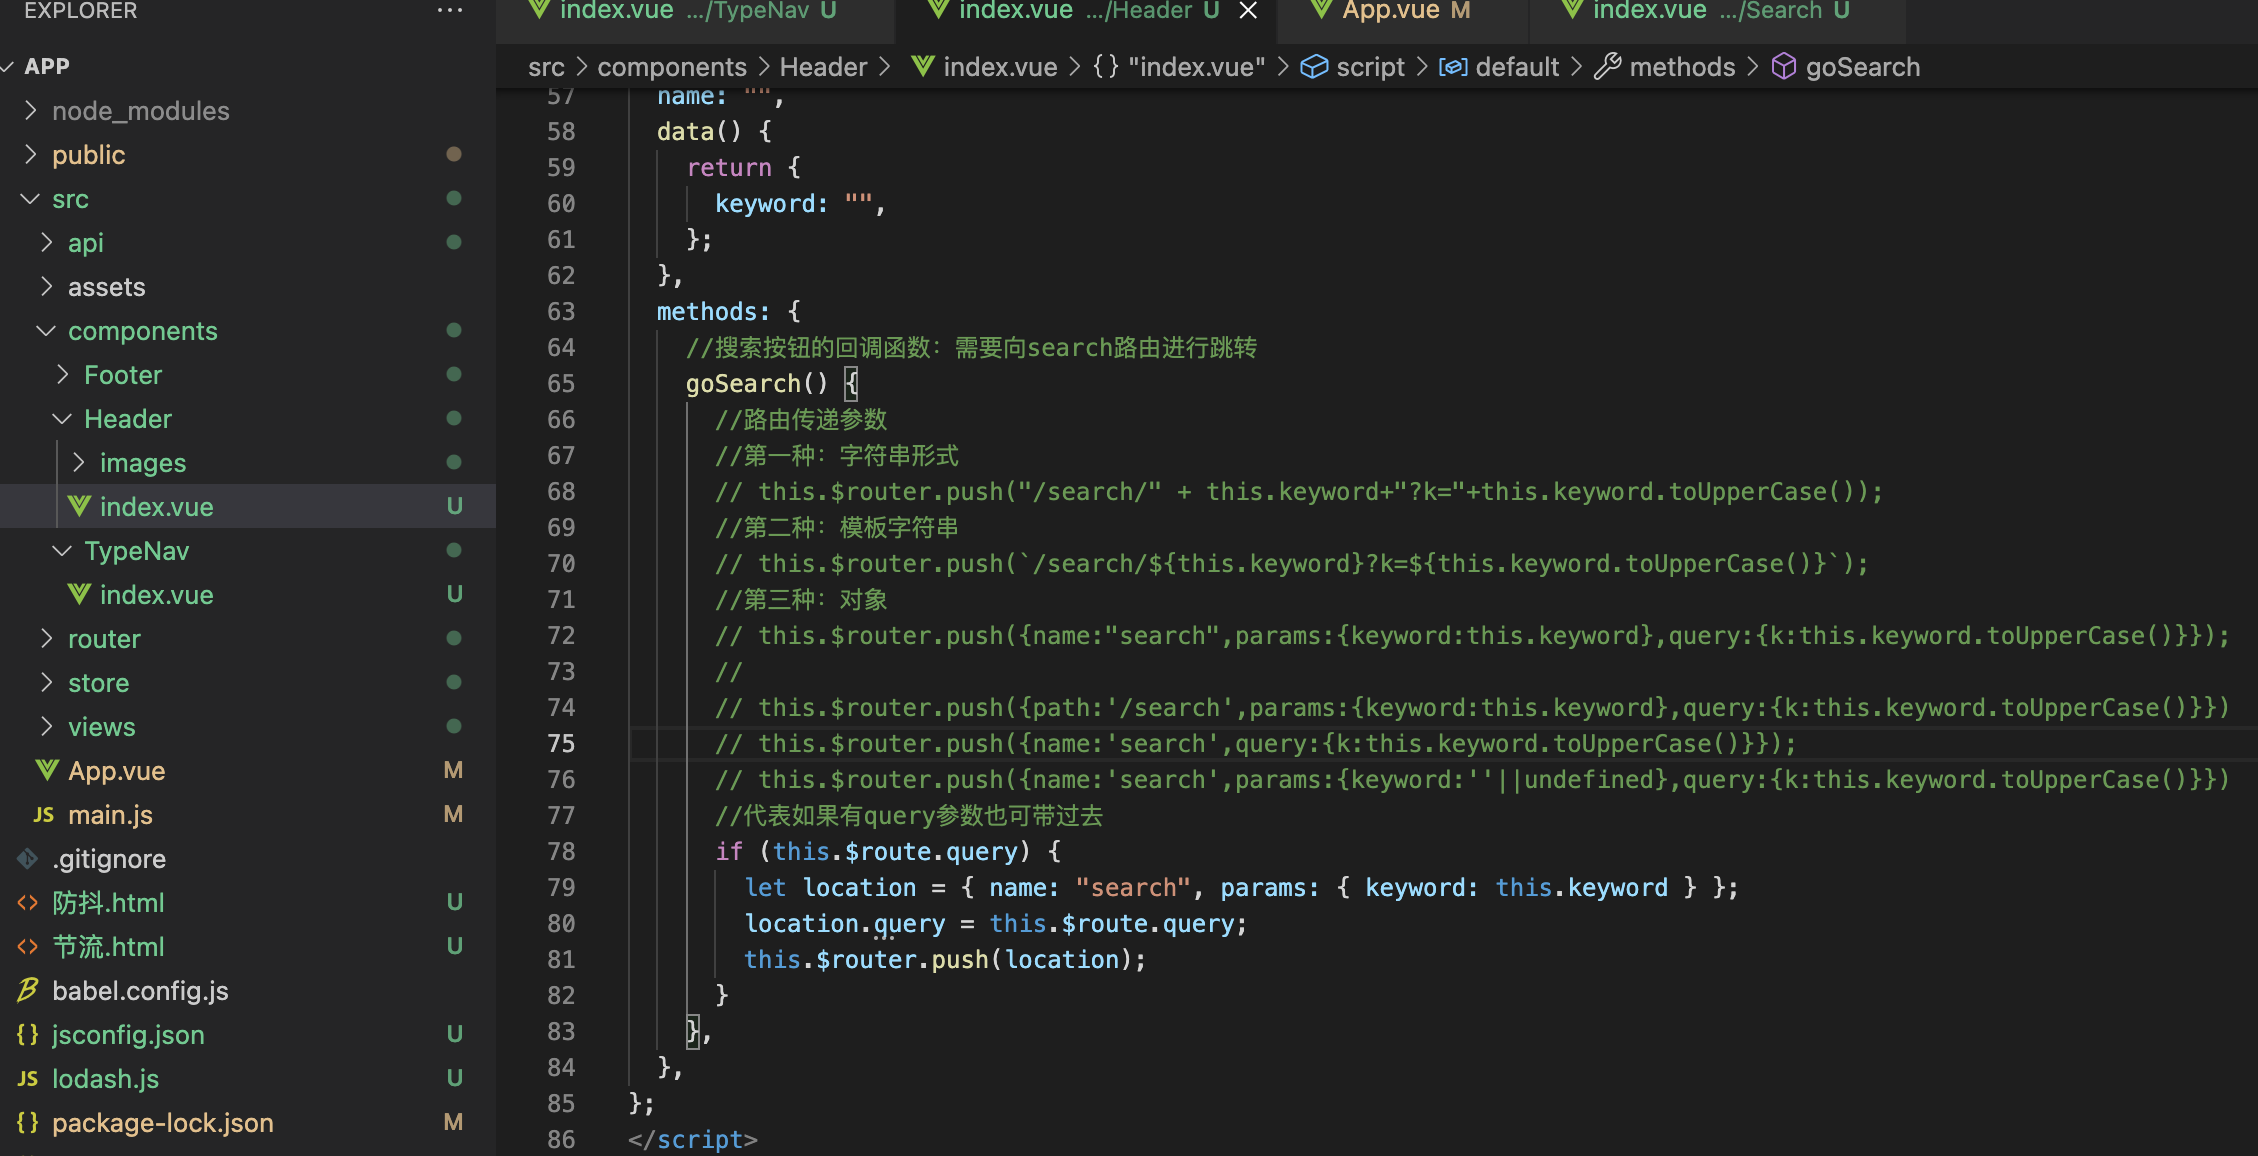The height and width of the screenshot is (1156, 2258).
Task: Click the cube icon beside goSearch breadcrumb
Action: click(1783, 67)
